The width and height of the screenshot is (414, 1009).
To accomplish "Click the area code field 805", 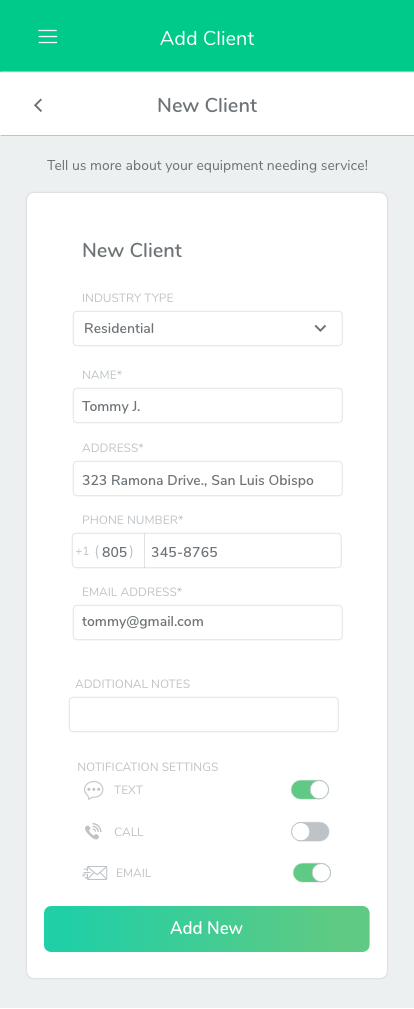I will tap(115, 551).
